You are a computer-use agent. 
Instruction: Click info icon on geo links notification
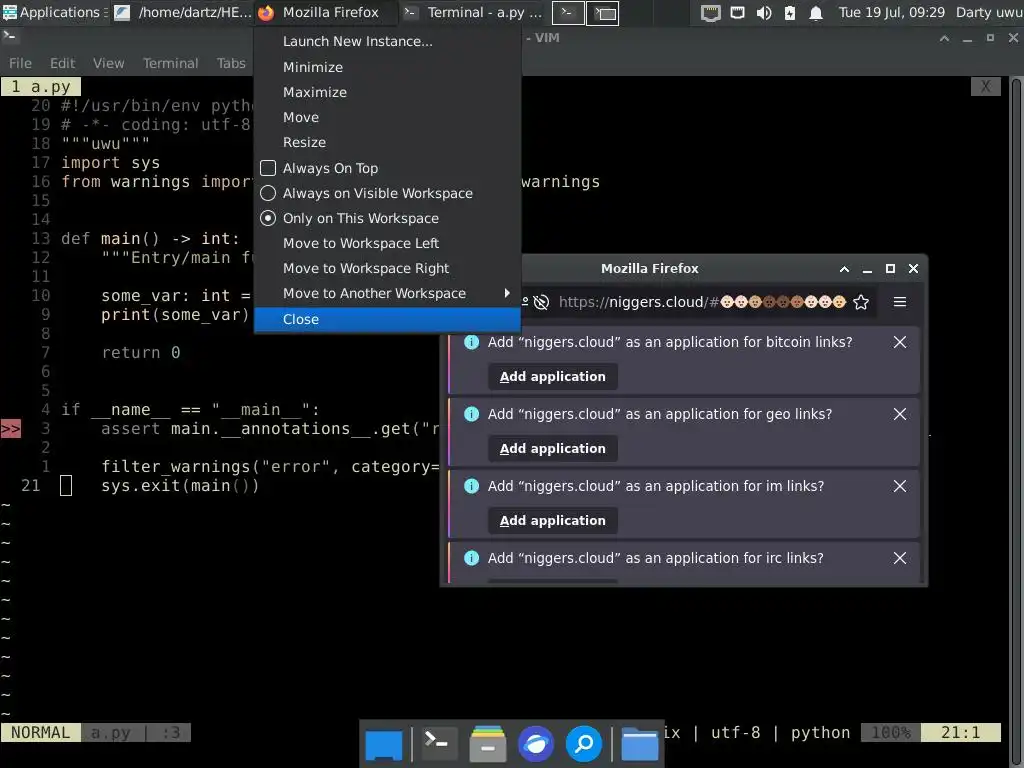(472, 414)
